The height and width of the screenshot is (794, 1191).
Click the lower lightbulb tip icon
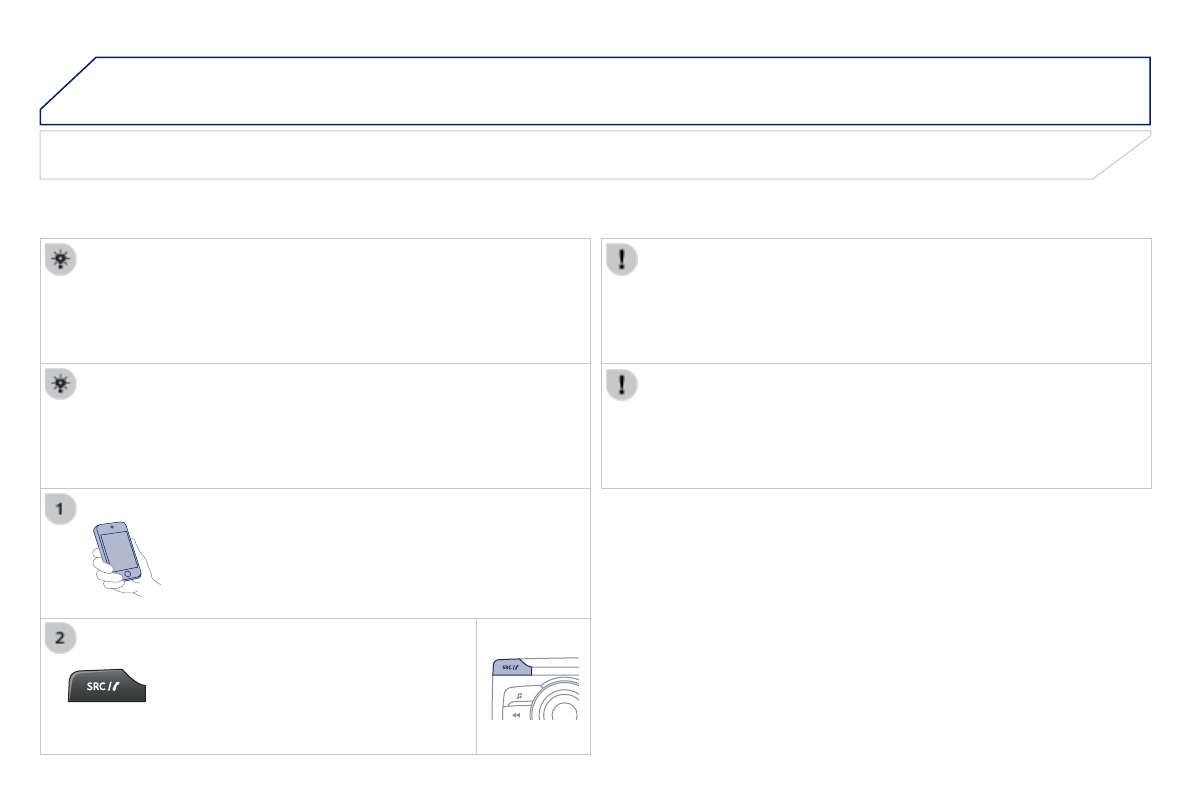(61, 385)
